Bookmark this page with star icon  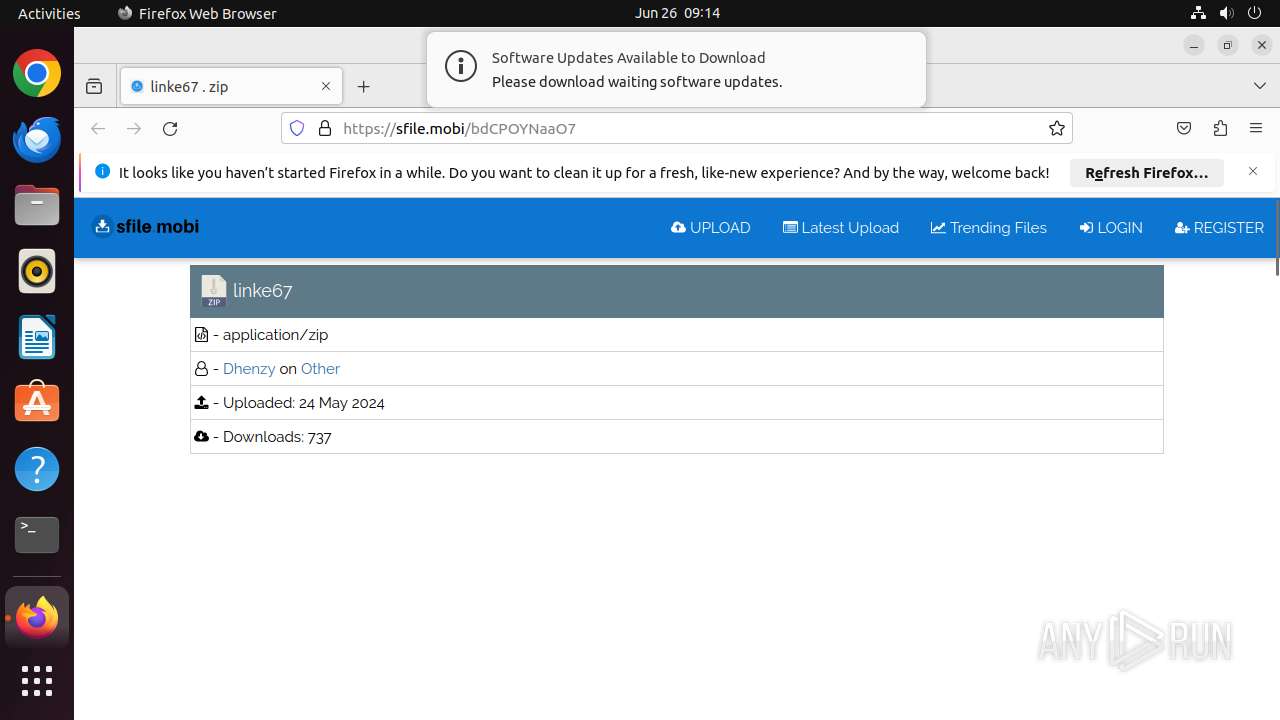pos(1056,128)
